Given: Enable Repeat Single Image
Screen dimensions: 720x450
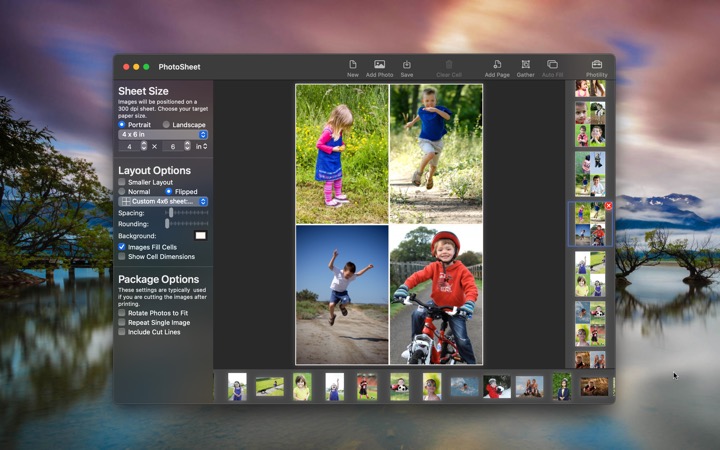Looking at the screenshot, I should coord(122,322).
